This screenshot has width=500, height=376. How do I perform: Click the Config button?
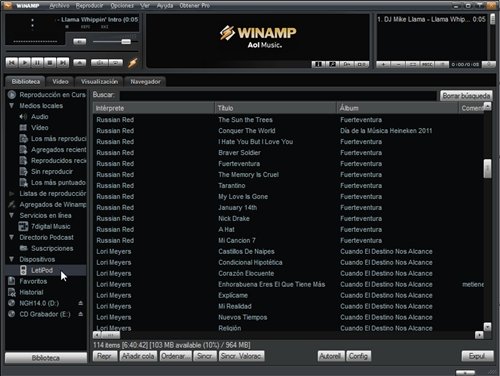tap(358, 356)
